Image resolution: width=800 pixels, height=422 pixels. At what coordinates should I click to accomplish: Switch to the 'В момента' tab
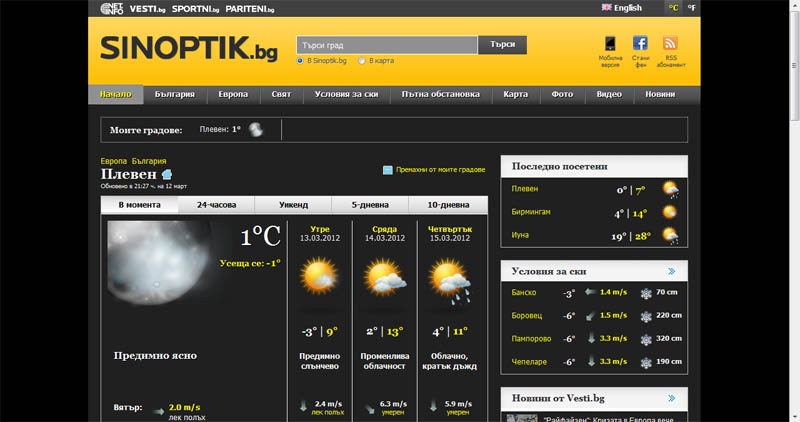coord(139,205)
